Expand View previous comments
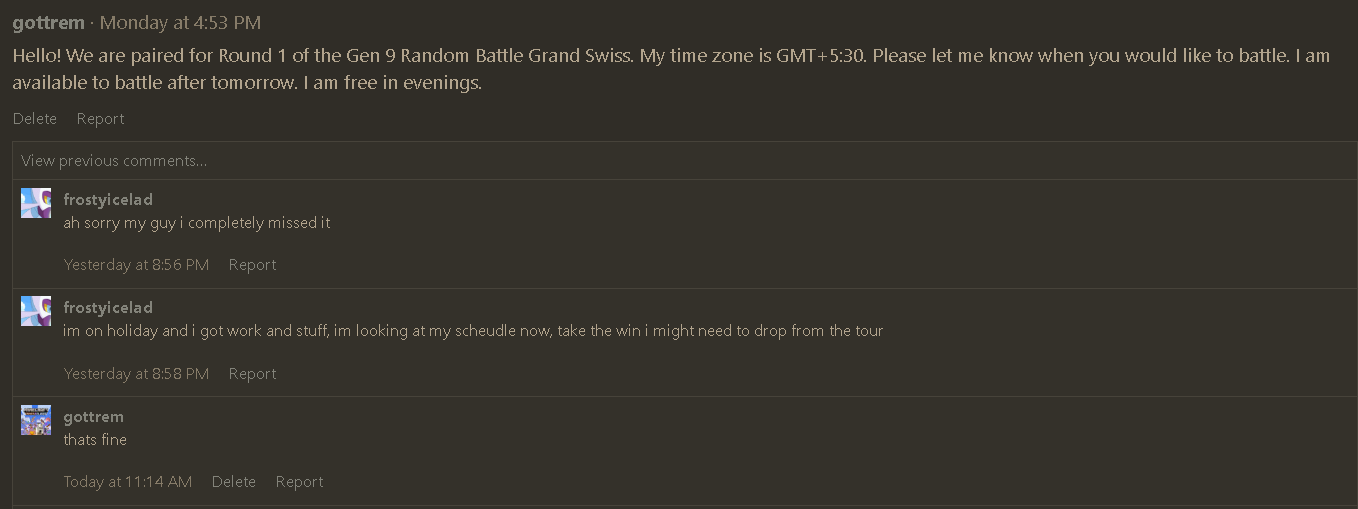The image size is (1358, 509). tap(114, 161)
